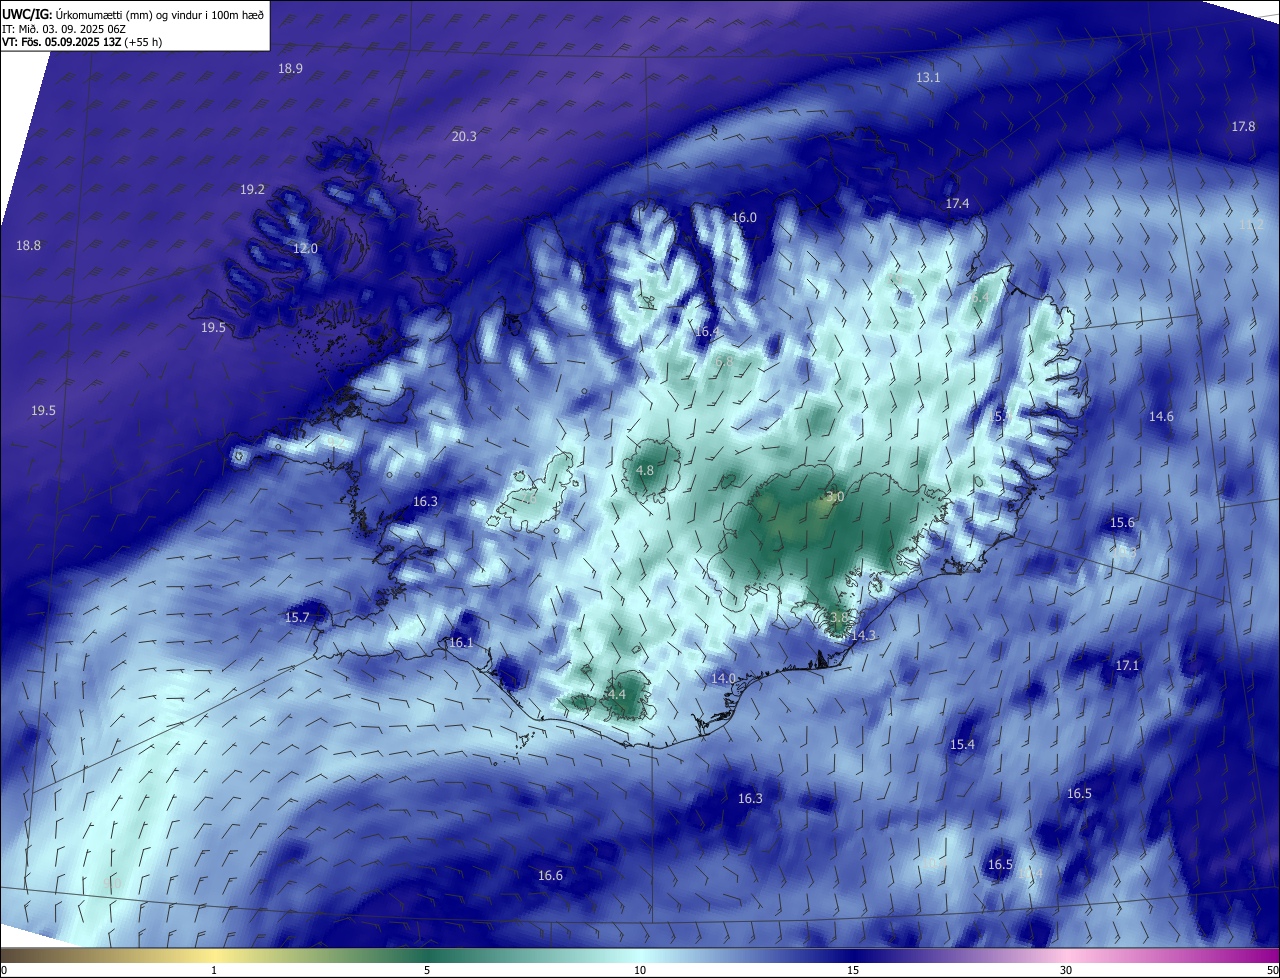This screenshot has height=978, width=1280.
Task: Click the map value 14.3
Action: pos(863,635)
